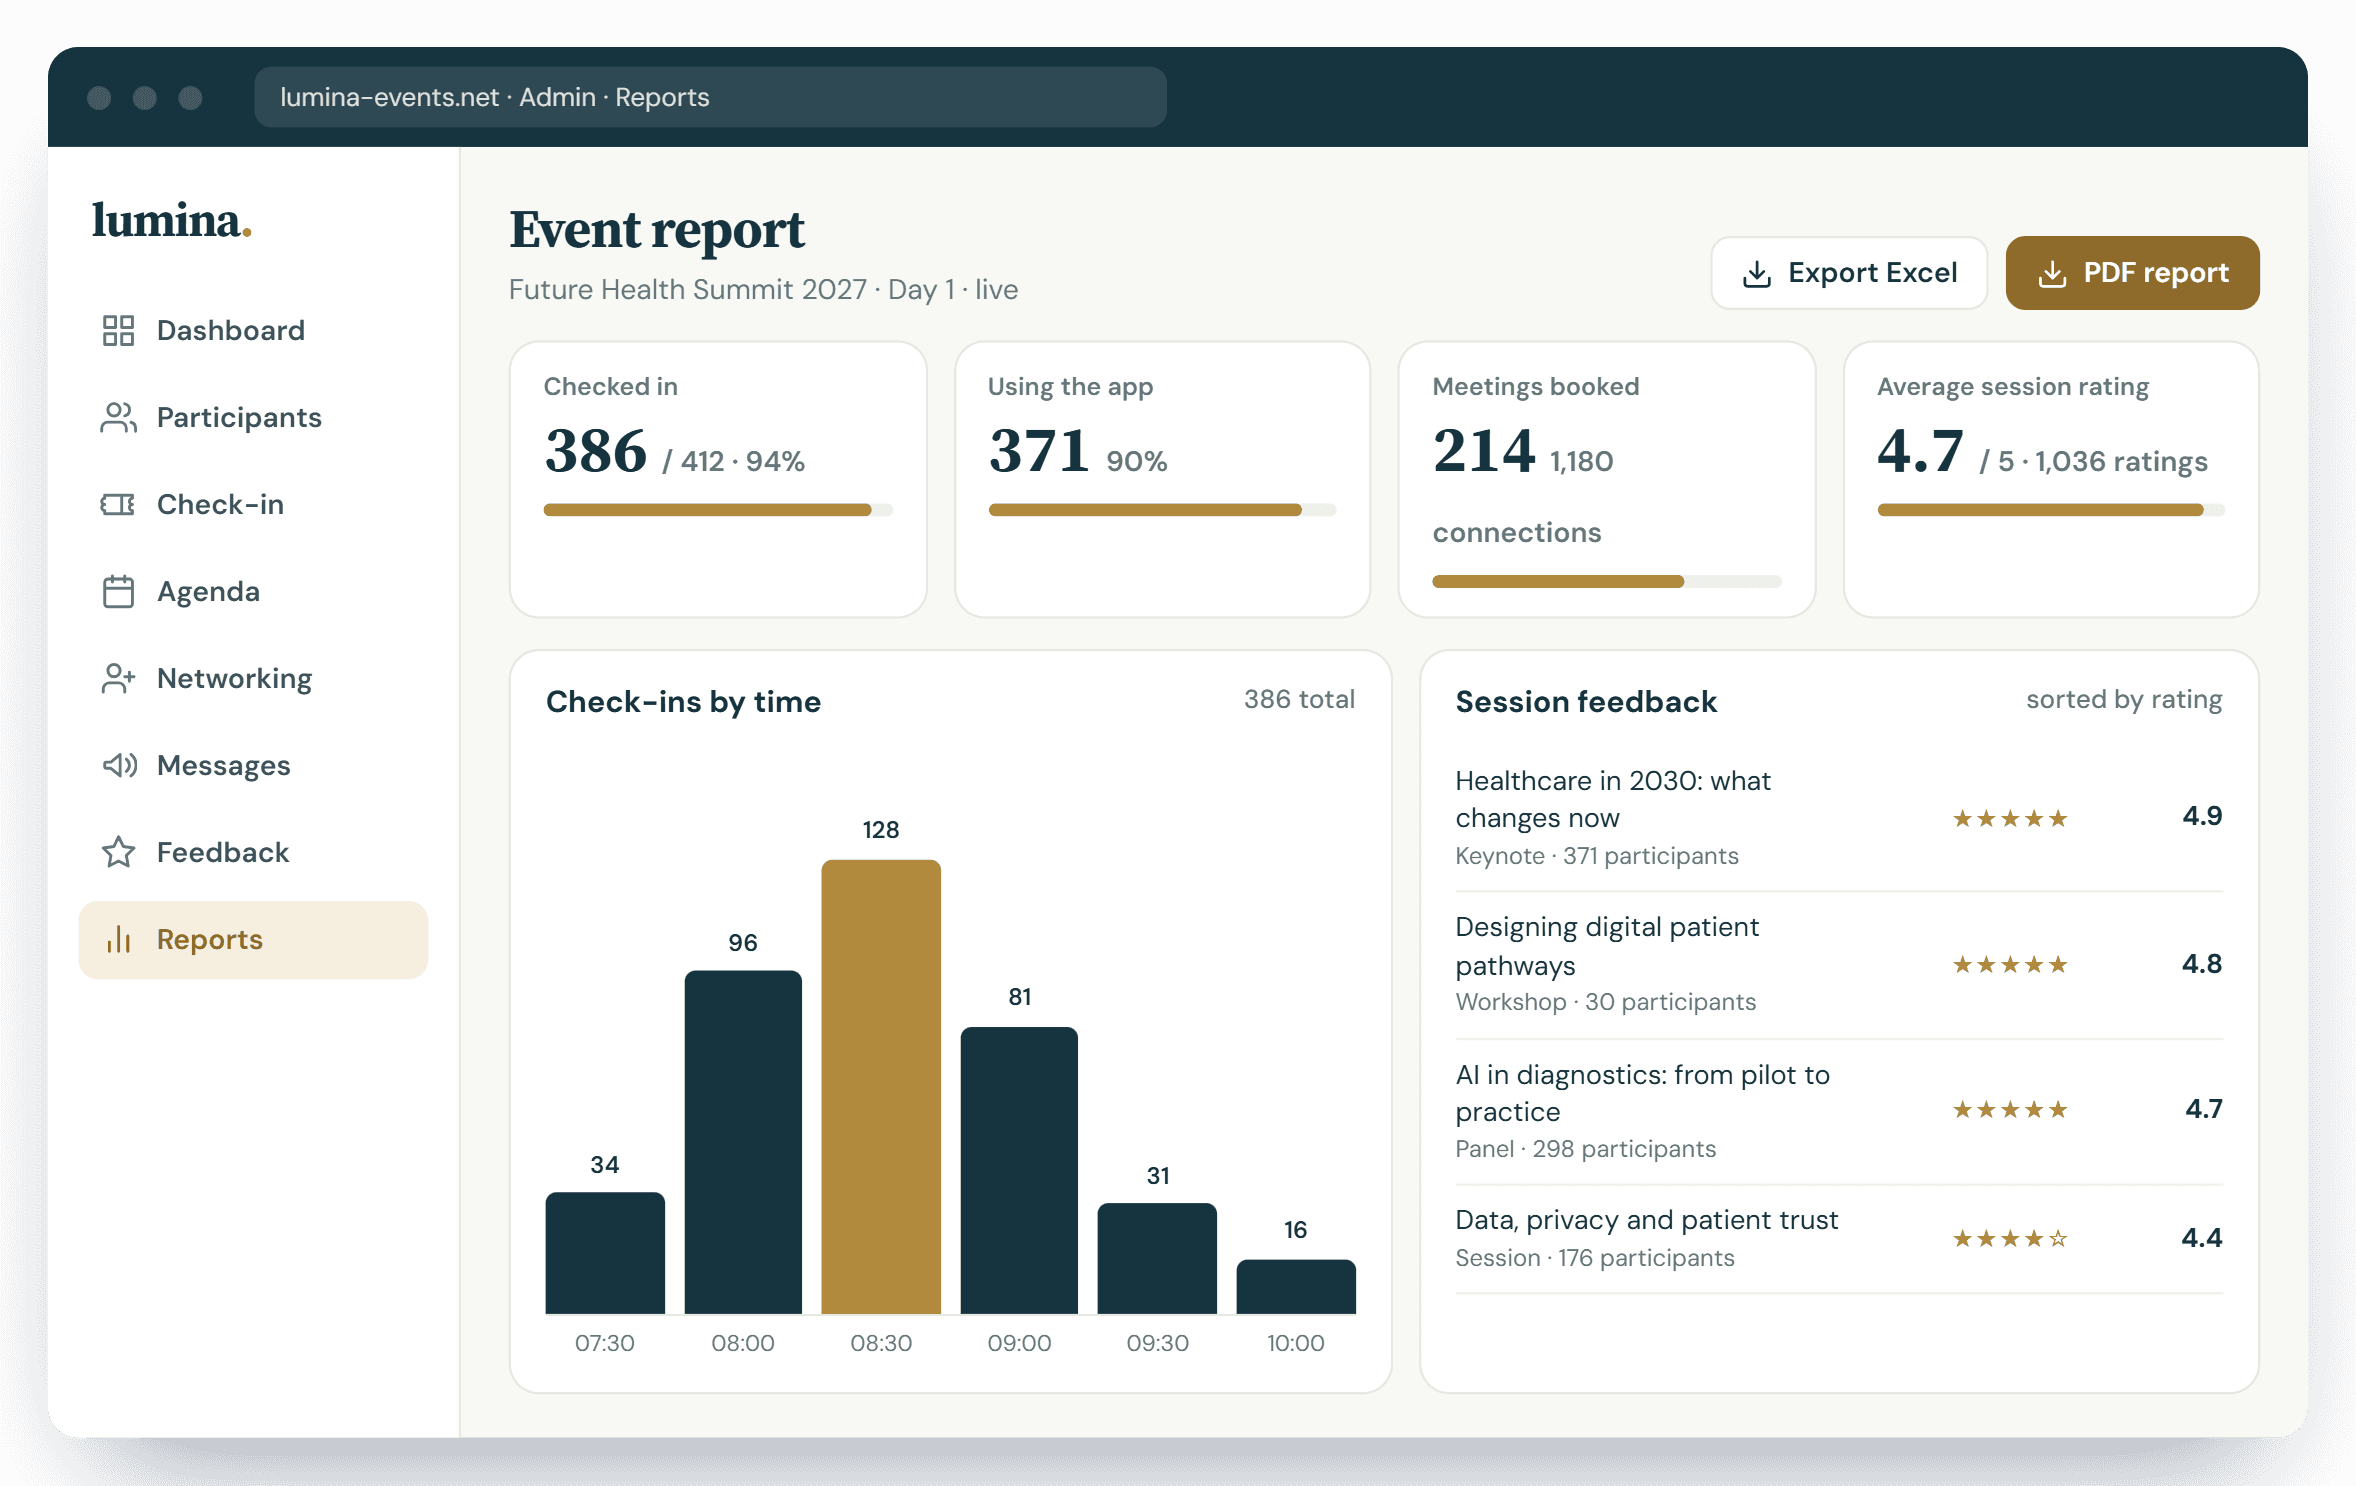Open the 'Healthcare in 2030: what changes now' session

click(1839, 818)
